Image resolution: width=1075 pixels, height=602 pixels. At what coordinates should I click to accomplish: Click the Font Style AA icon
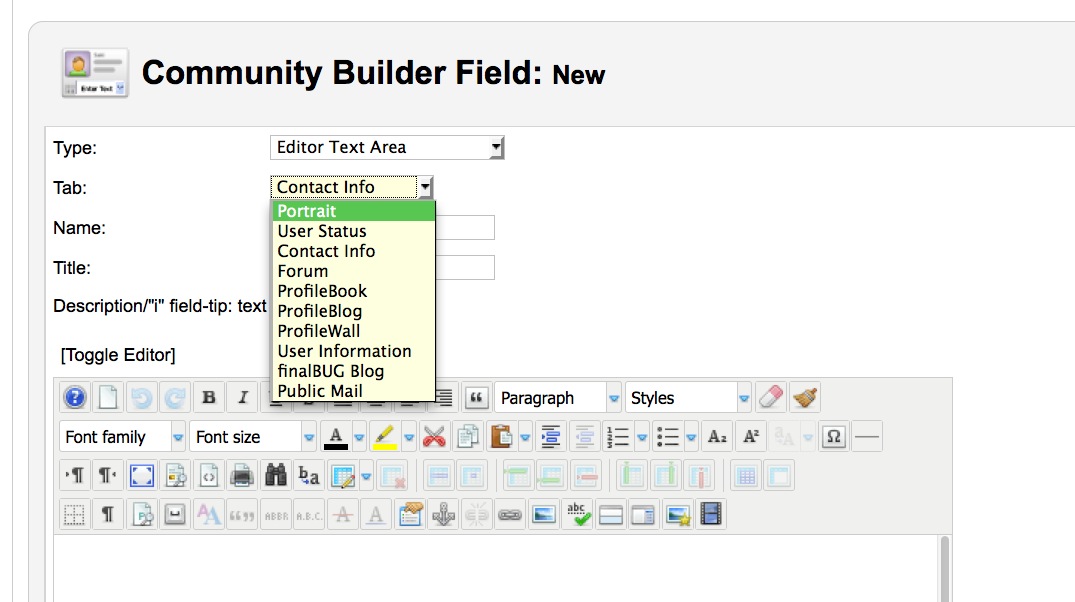pyautogui.click(x=208, y=515)
